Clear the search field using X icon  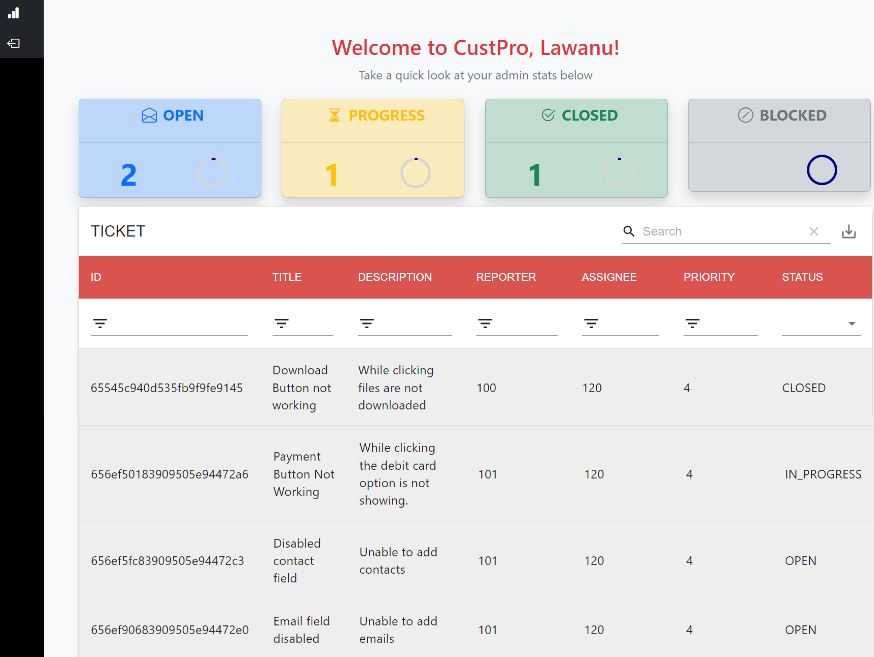click(813, 231)
